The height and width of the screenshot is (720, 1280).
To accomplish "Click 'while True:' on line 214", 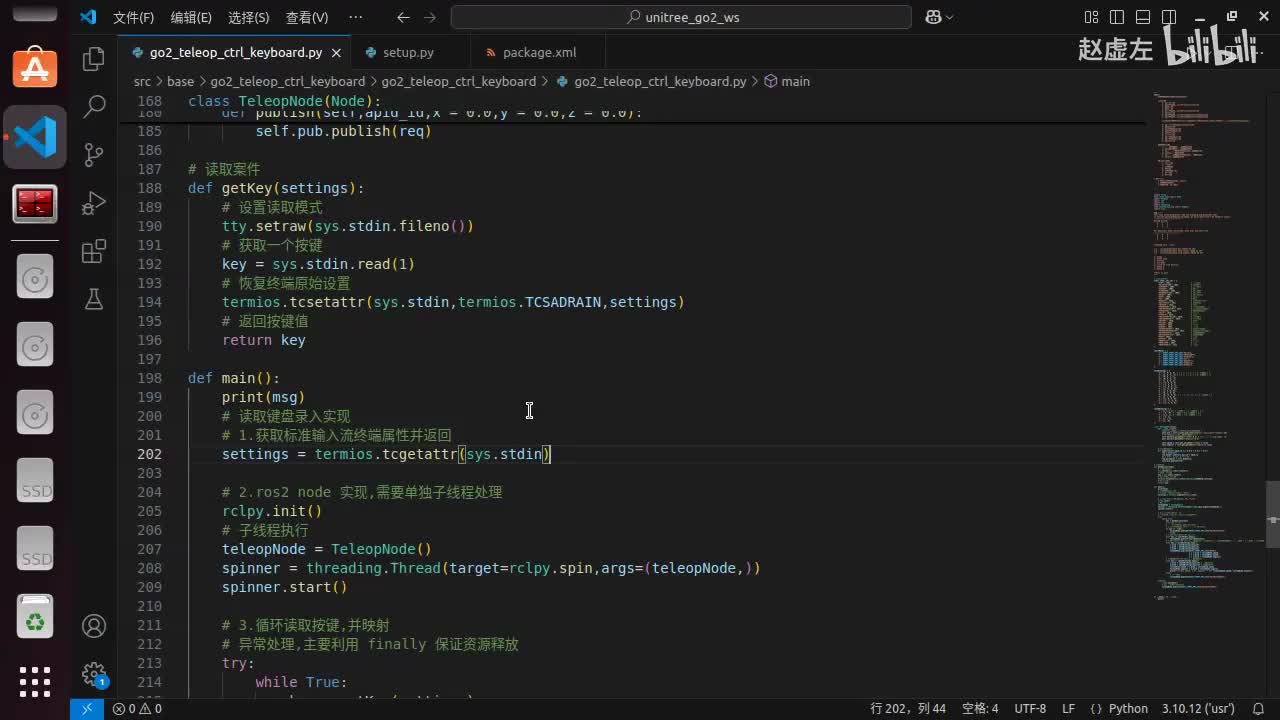I will click(x=301, y=682).
